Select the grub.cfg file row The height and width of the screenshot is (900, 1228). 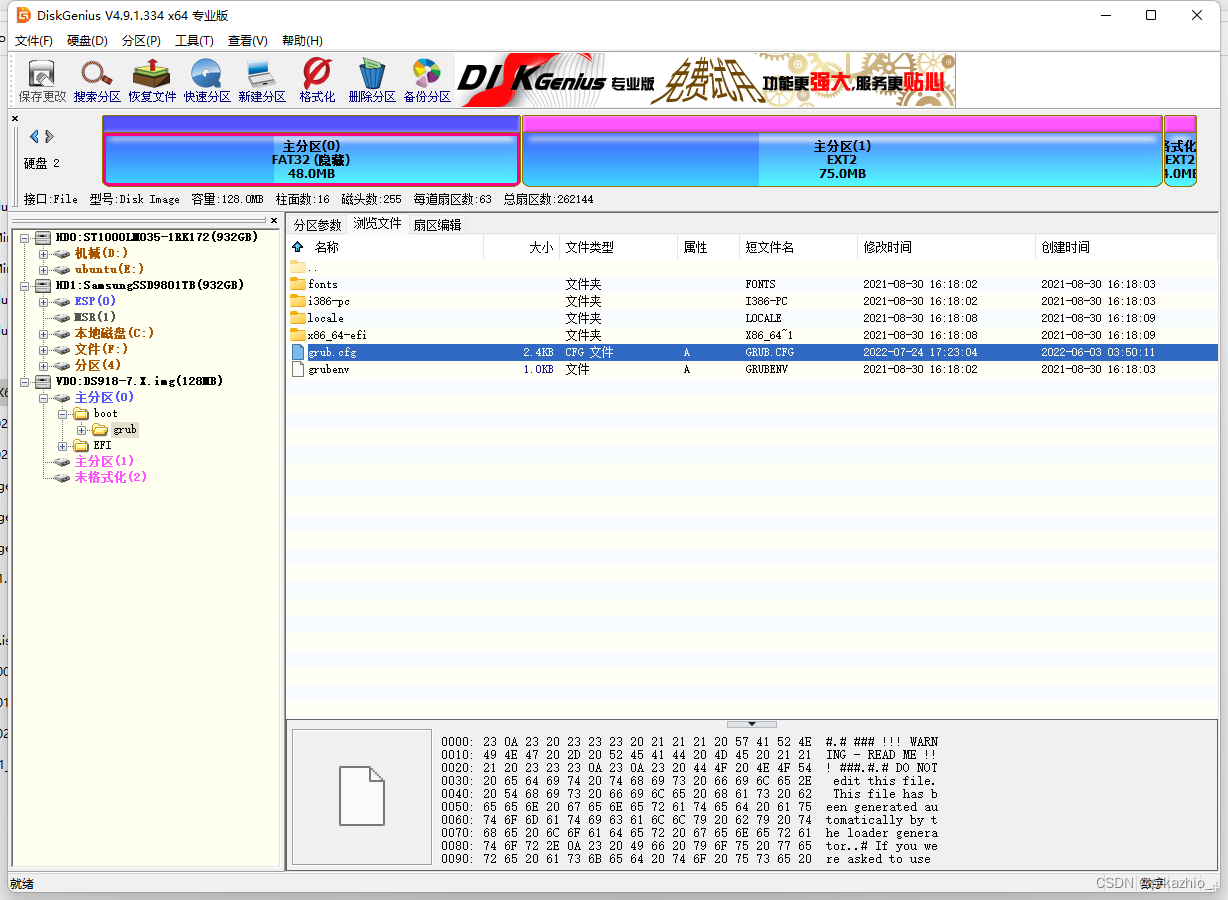pyautogui.click(x=752, y=352)
